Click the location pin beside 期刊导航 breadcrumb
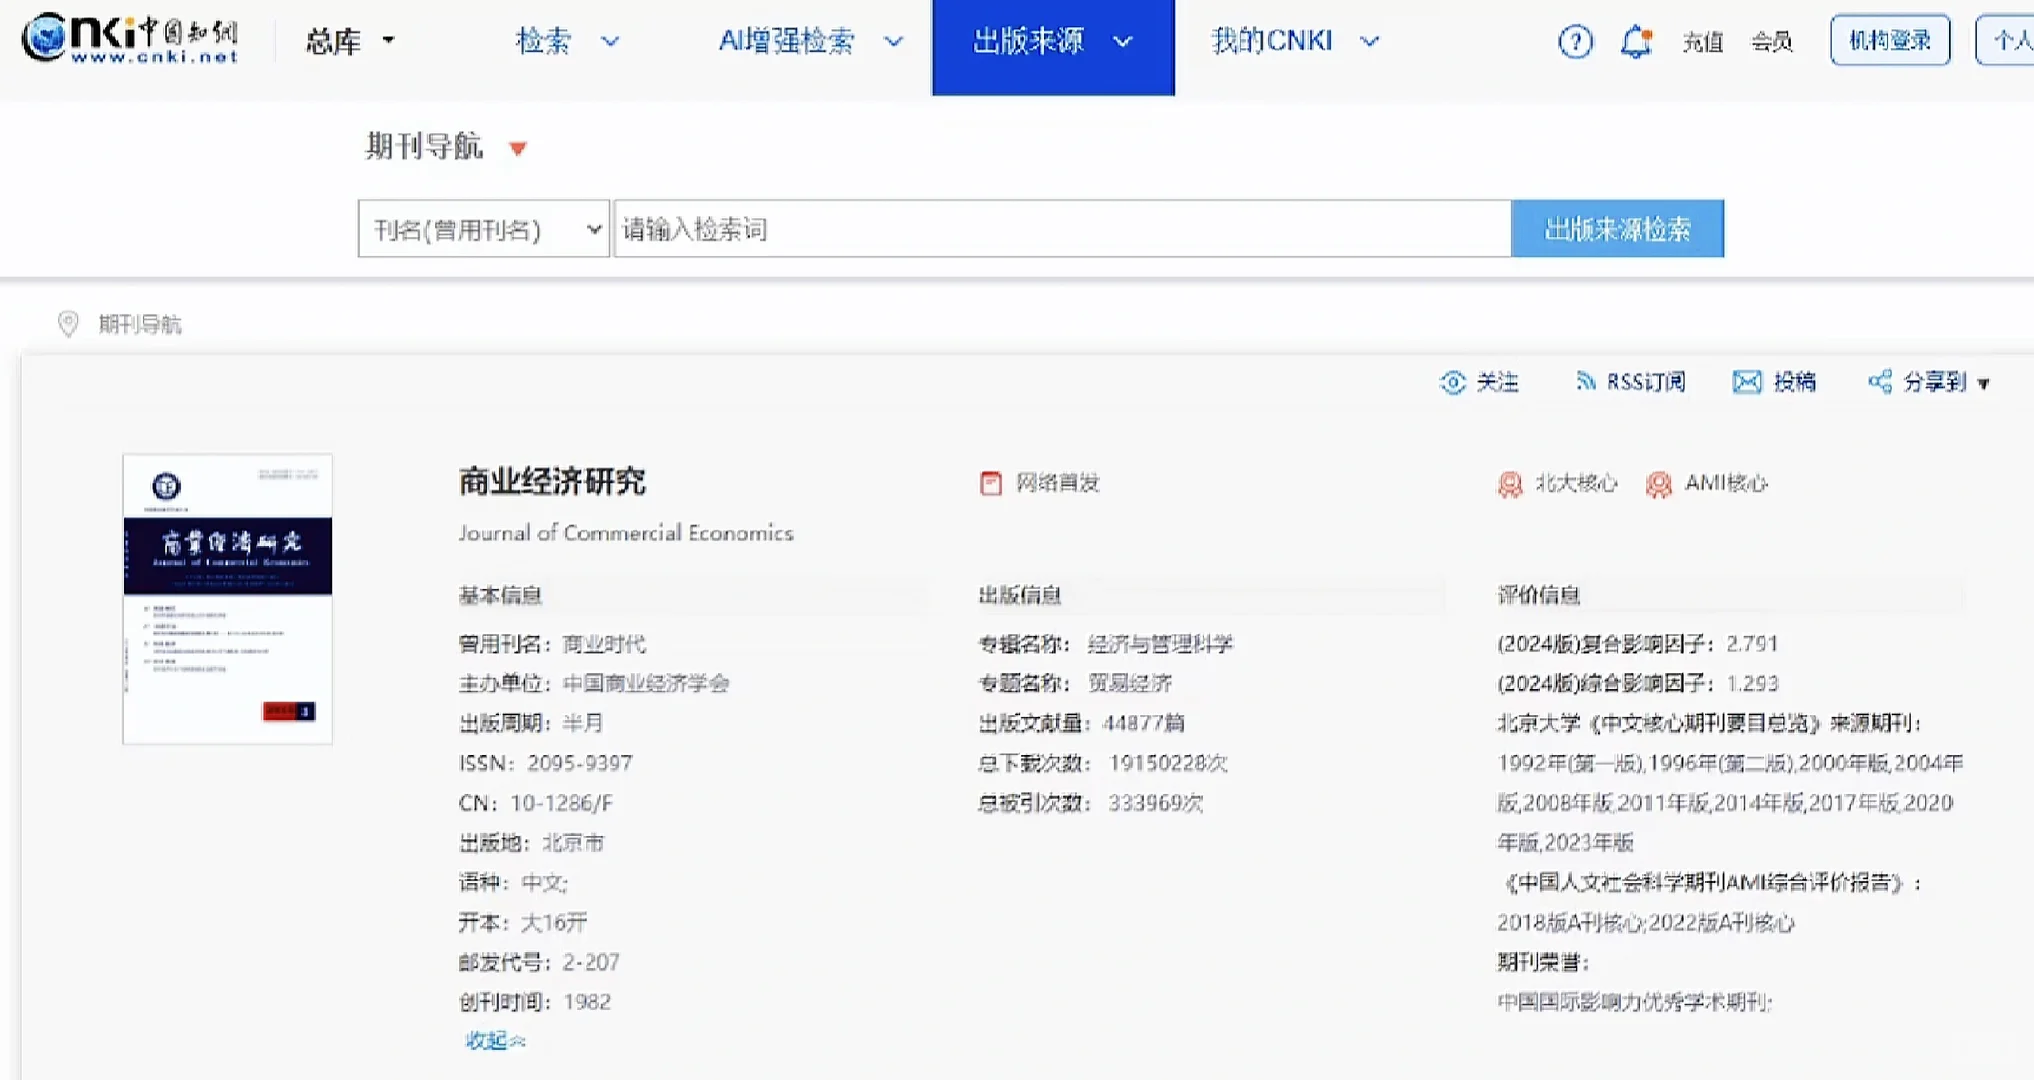Screen dimensions: 2034x1080 [68, 324]
